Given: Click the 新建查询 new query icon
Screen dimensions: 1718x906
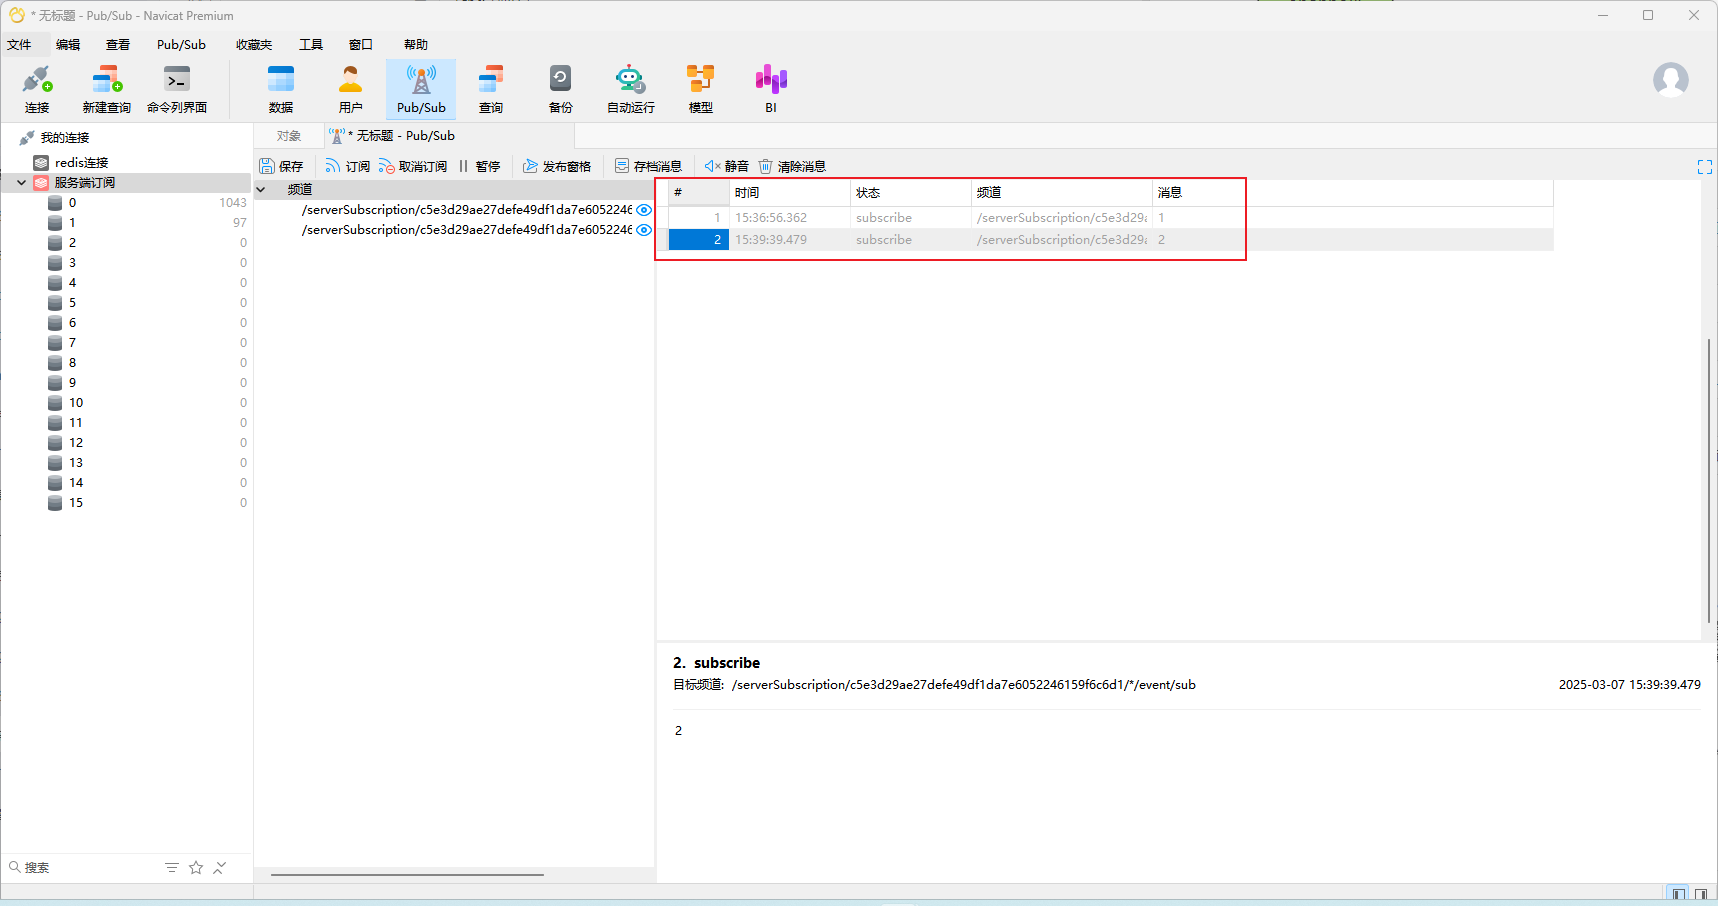Looking at the screenshot, I should coord(106,89).
